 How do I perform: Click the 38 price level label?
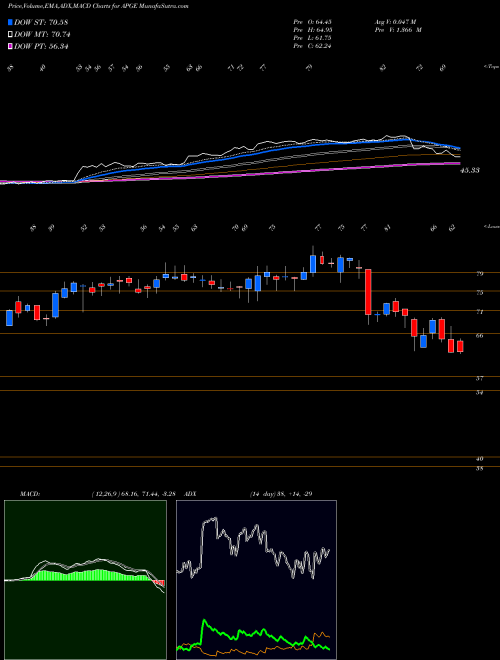[479, 468]
